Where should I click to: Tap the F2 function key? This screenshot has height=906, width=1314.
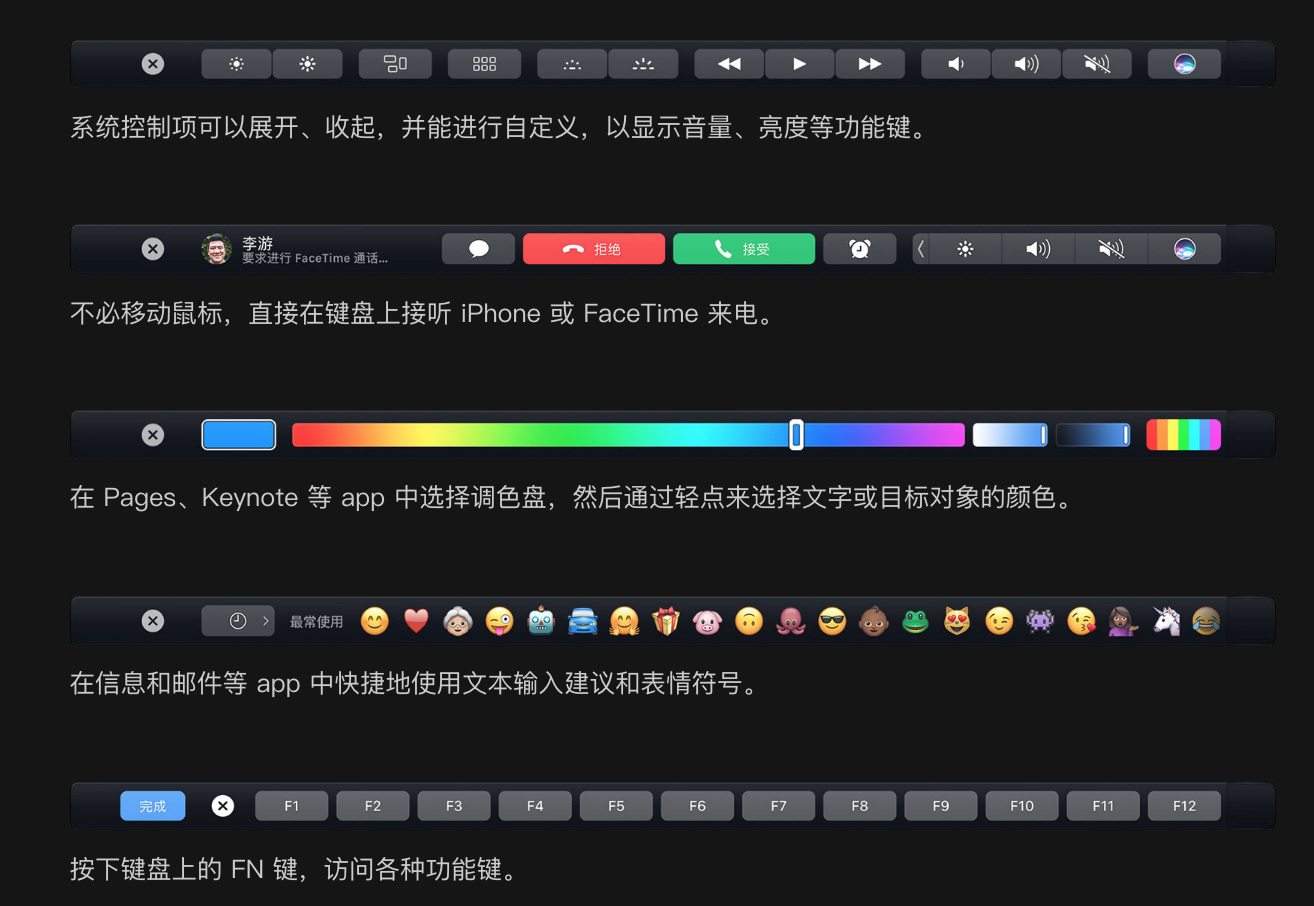[373, 806]
